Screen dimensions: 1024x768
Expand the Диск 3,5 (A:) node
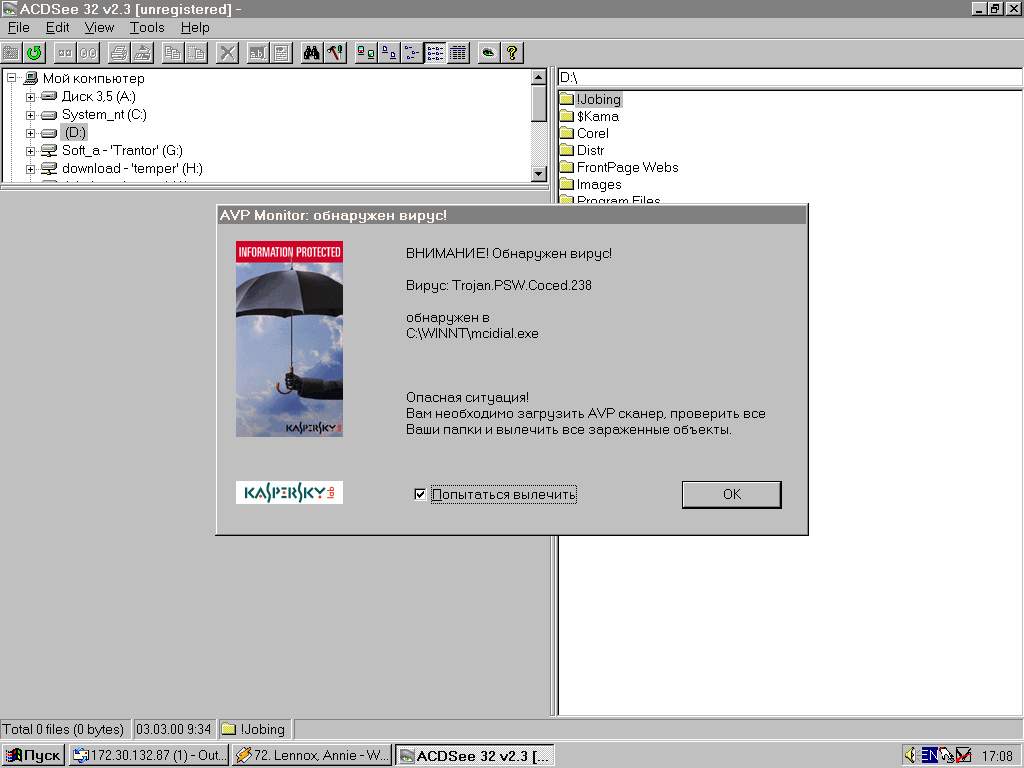click(30, 97)
